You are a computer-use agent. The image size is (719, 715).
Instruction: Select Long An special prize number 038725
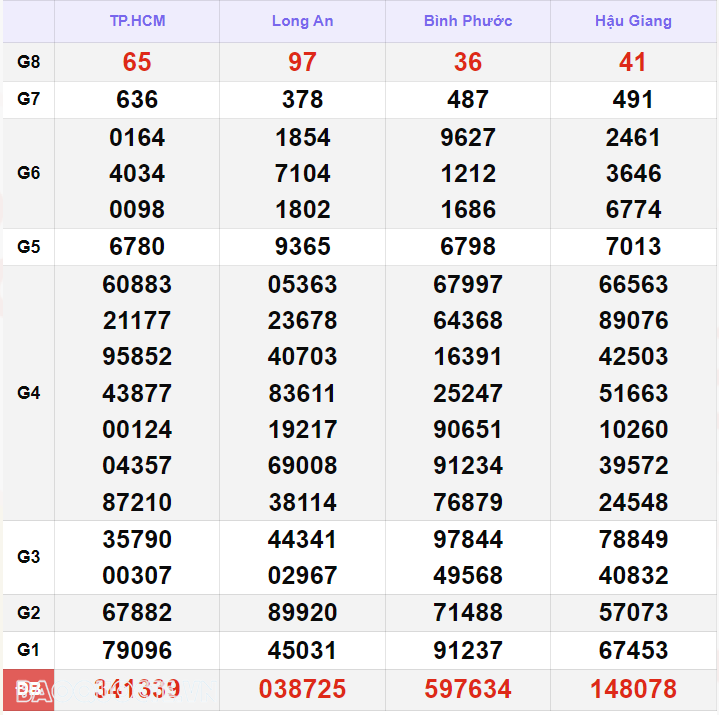pyautogui.click(x=302, y=689)
